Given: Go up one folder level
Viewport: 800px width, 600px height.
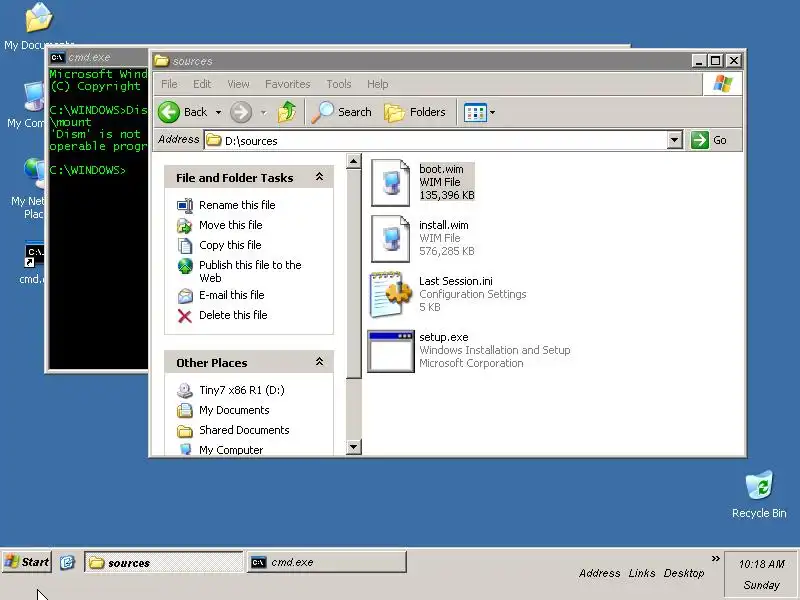Looking at the screenshot, I should click(287, 112).
